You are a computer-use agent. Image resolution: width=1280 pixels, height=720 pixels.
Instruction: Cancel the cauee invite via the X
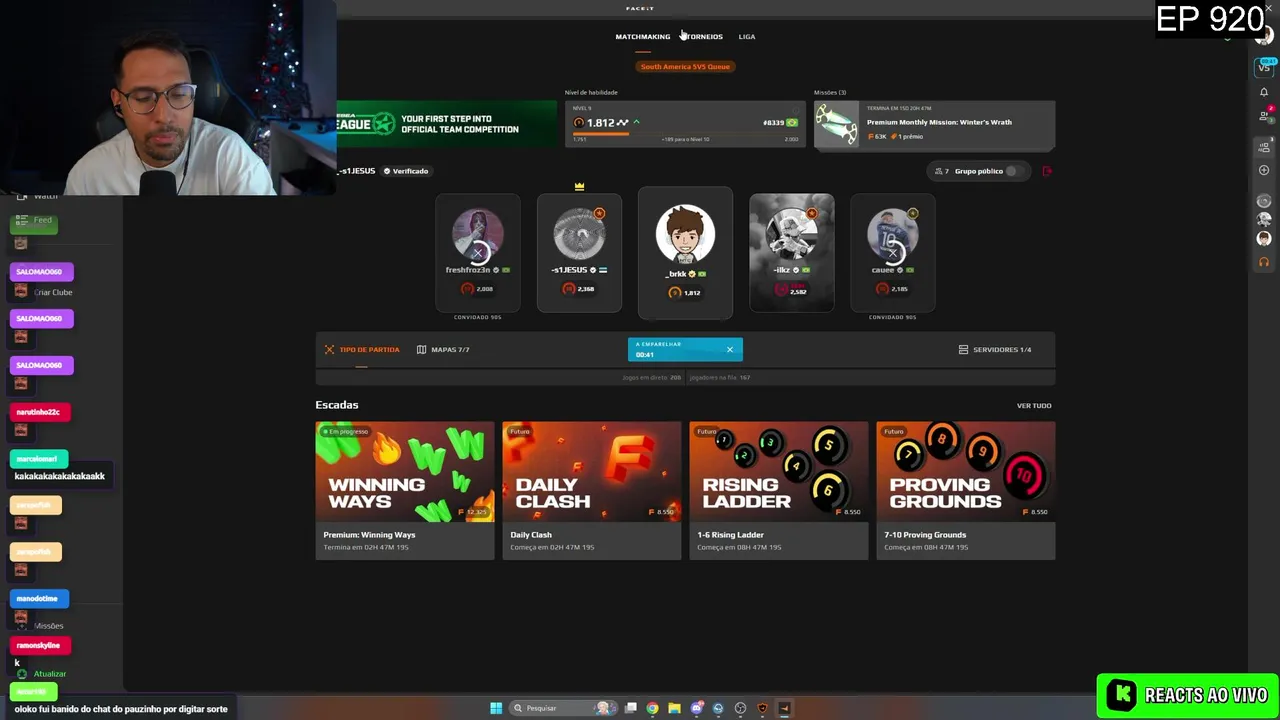click(892, 252)
